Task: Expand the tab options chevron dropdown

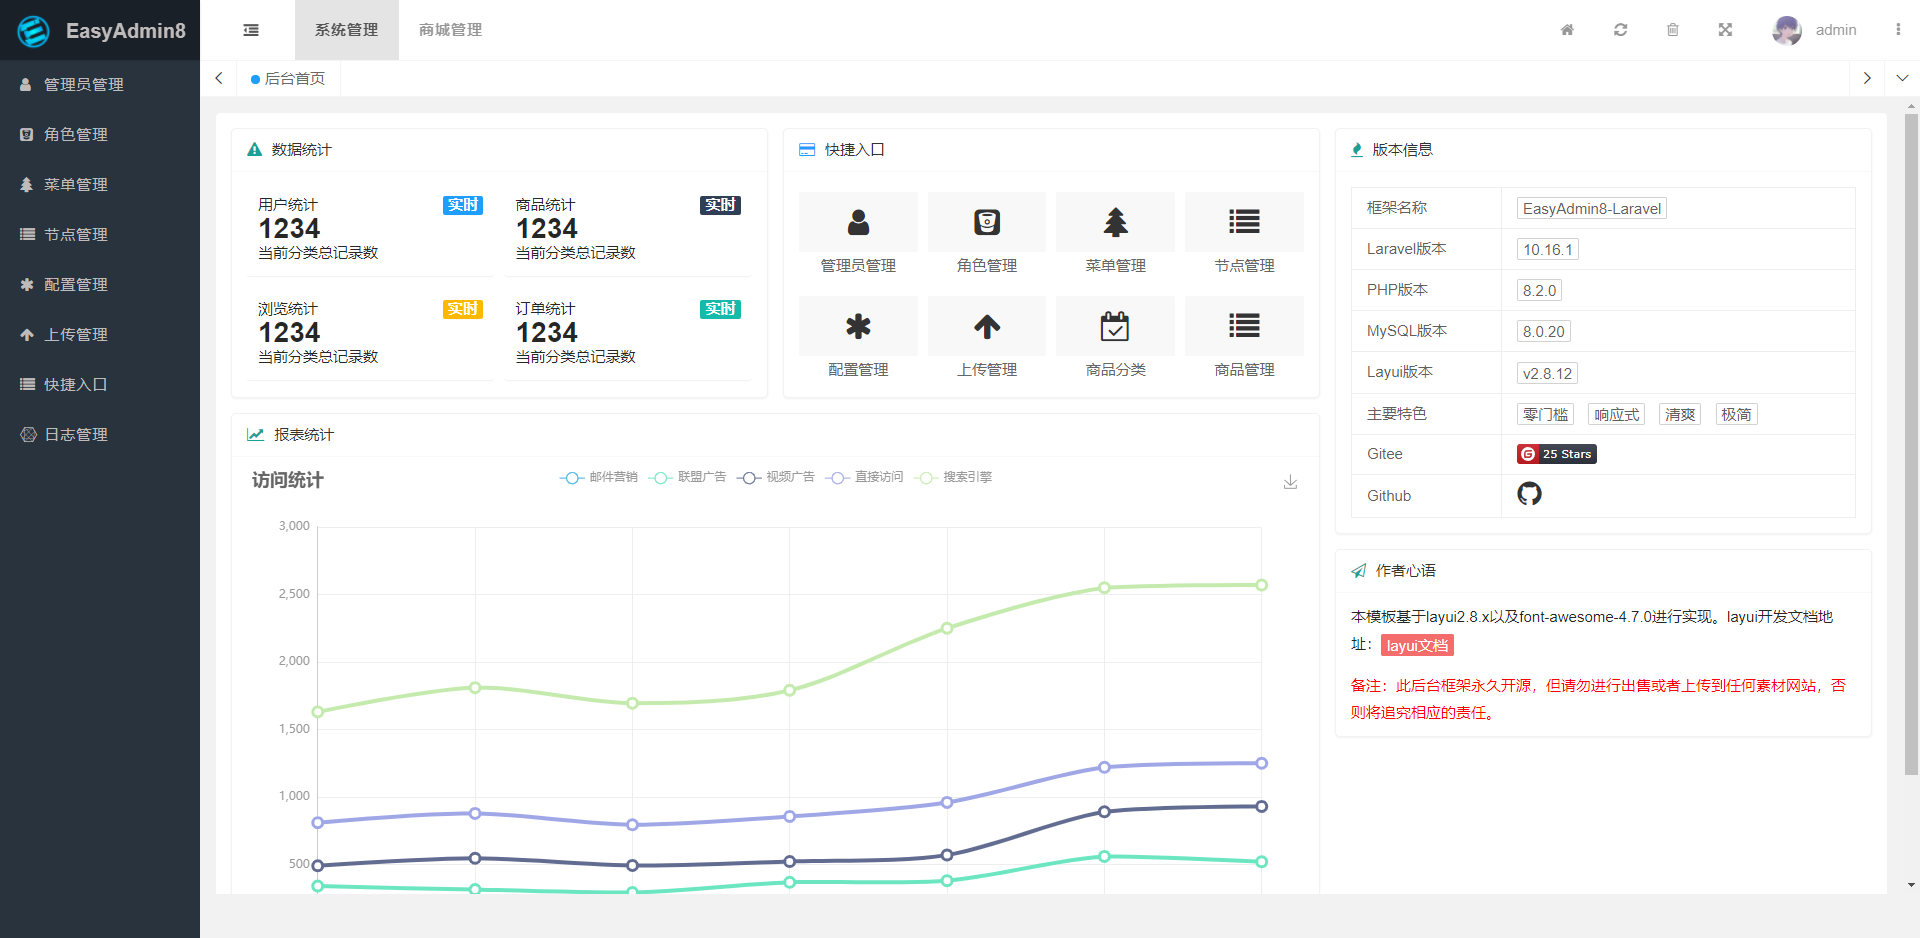Action: click(x=1902, y=78)
